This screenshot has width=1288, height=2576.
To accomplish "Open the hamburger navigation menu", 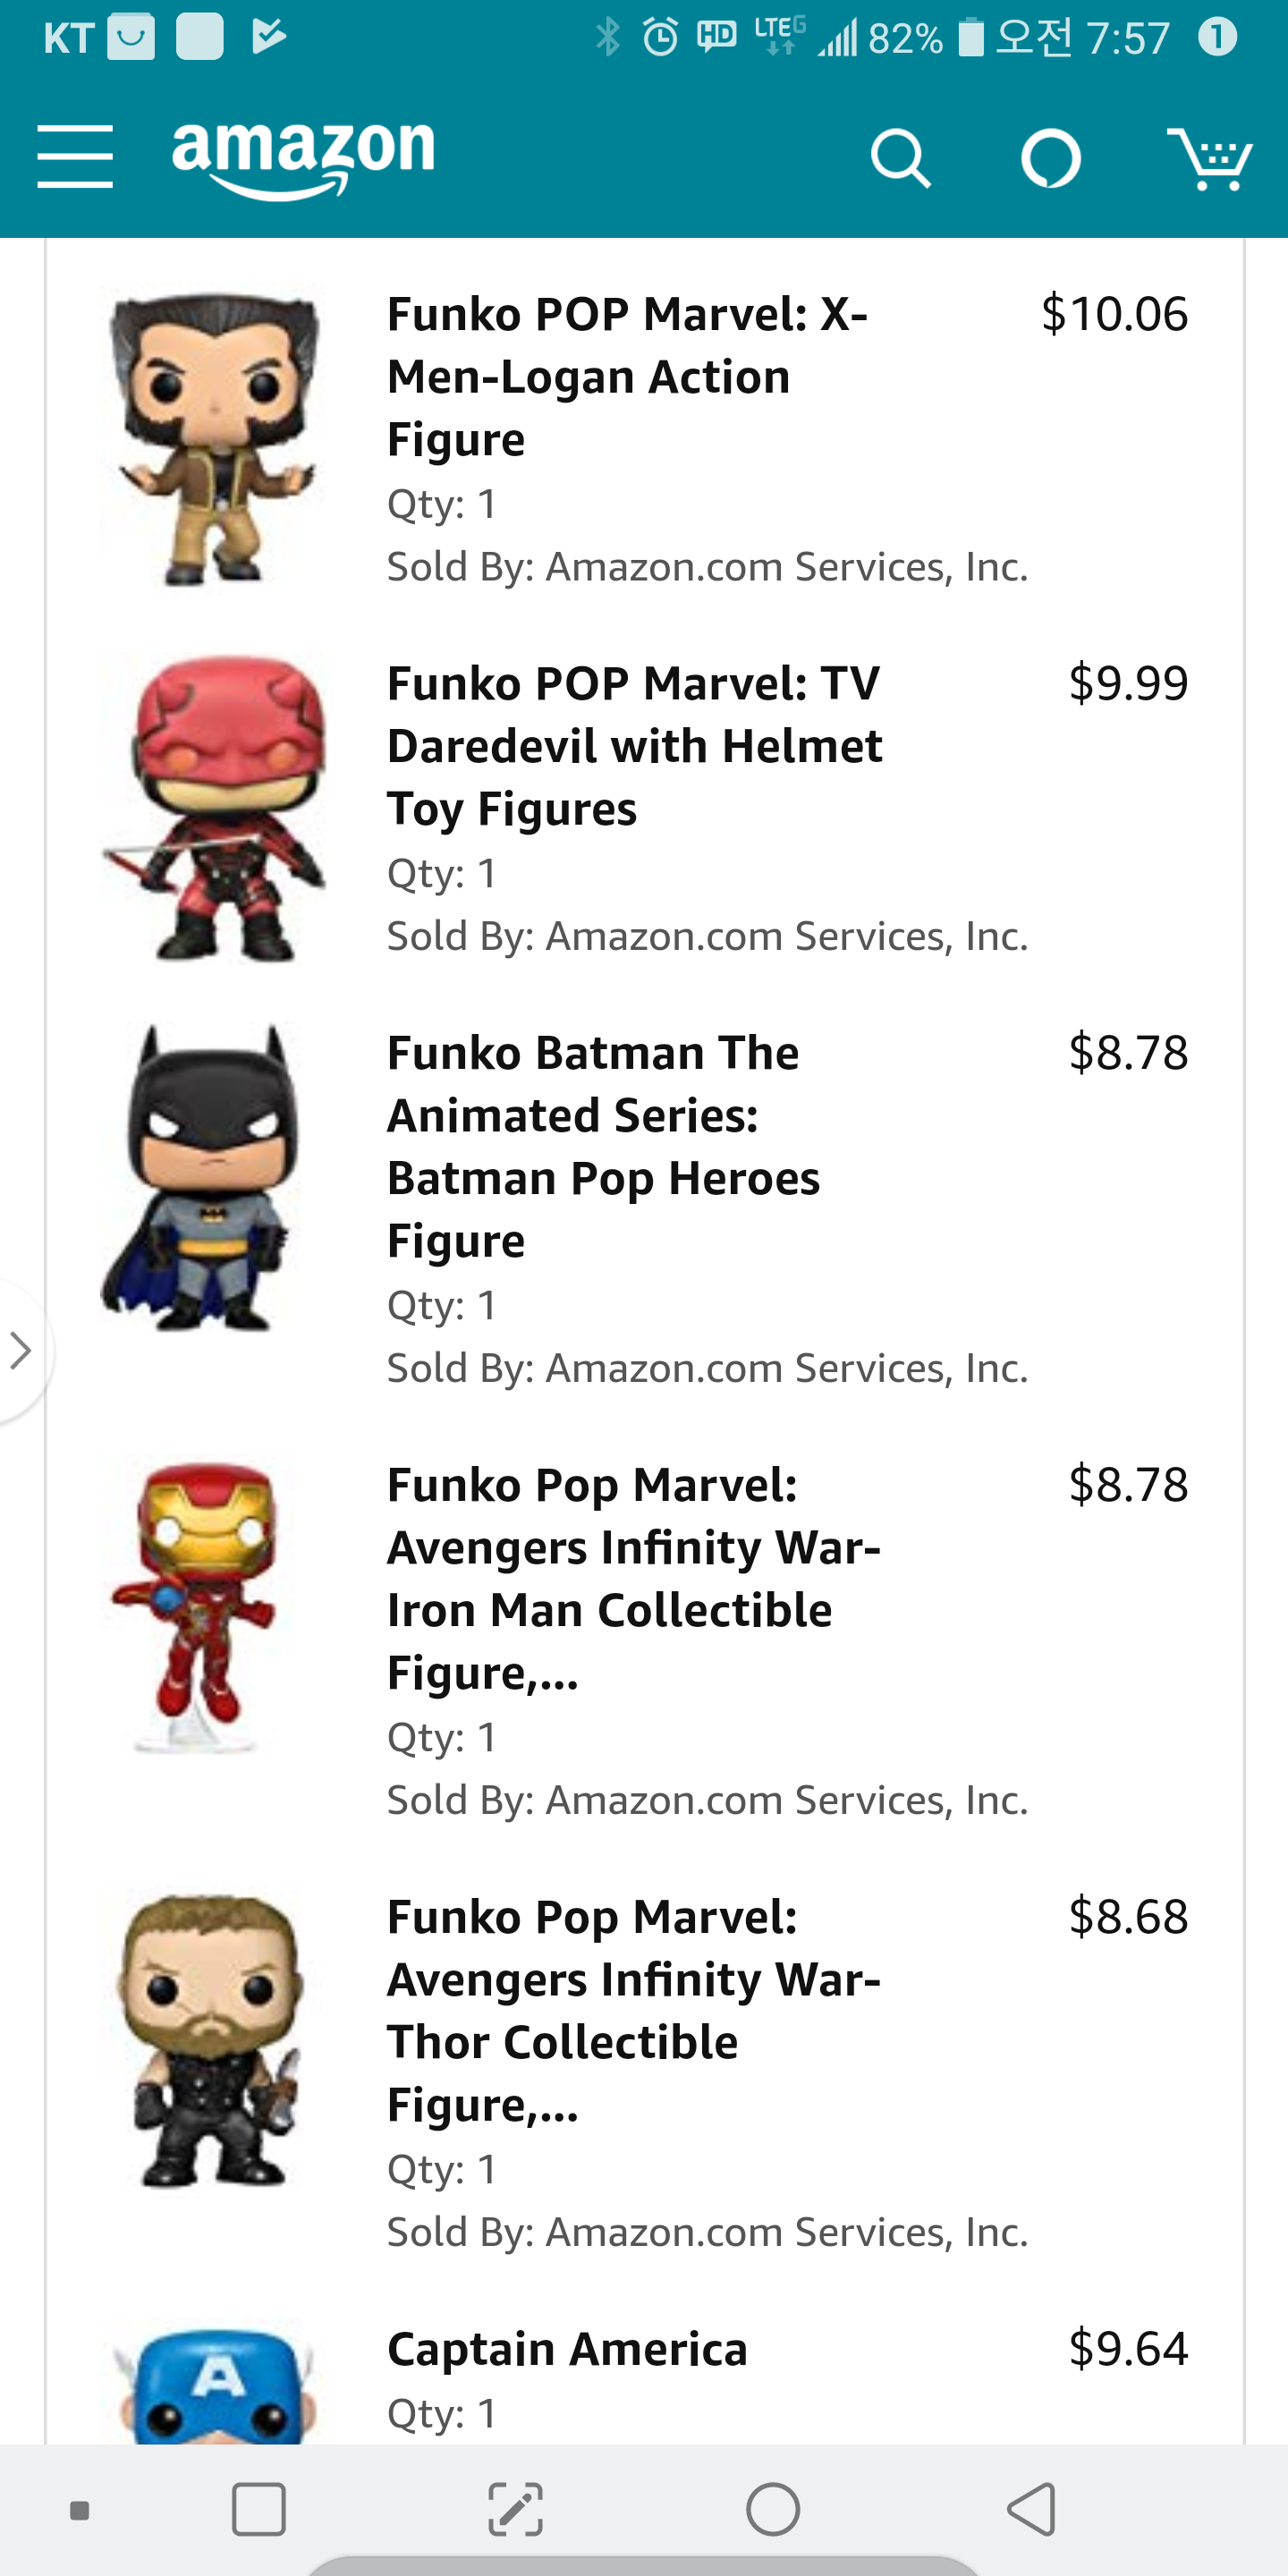I will click(75, 157).
